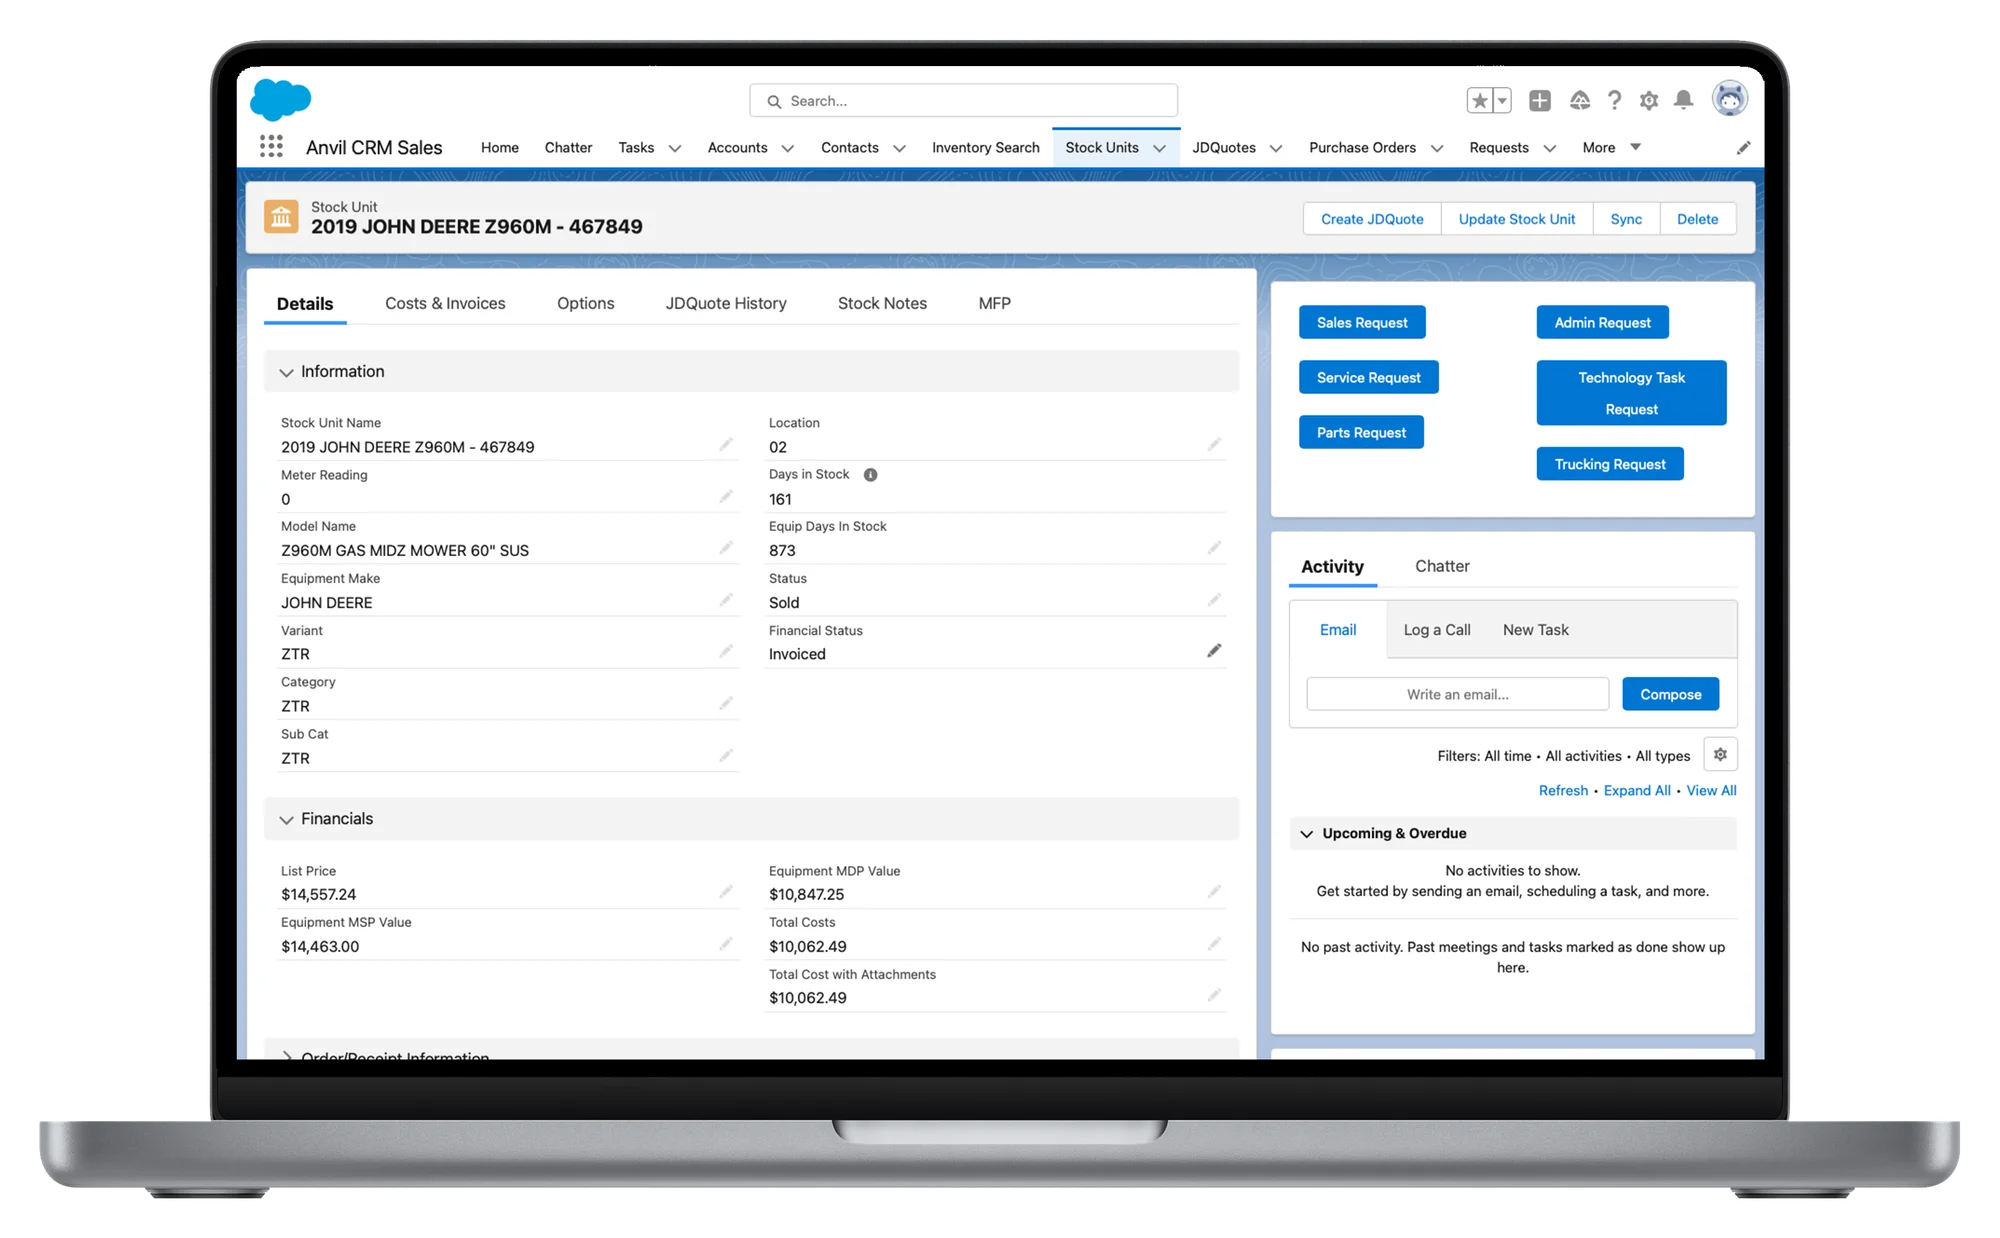
Task: Click the navigation bar edit pencil
Action: (x=1743, y=148)
